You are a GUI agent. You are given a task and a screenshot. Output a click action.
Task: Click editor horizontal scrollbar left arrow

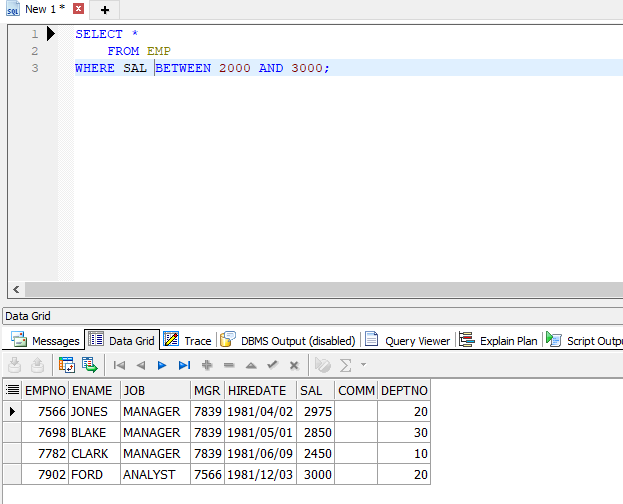(x=16, y=289)
